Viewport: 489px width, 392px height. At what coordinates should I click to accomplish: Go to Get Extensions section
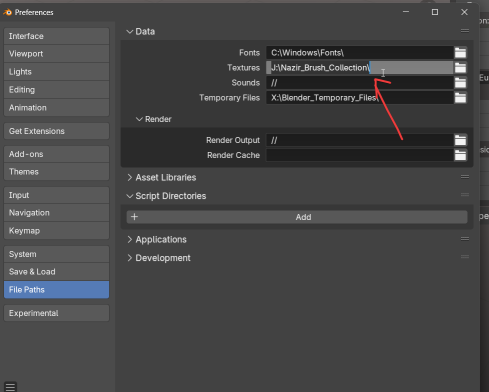[x=56, y=131]
